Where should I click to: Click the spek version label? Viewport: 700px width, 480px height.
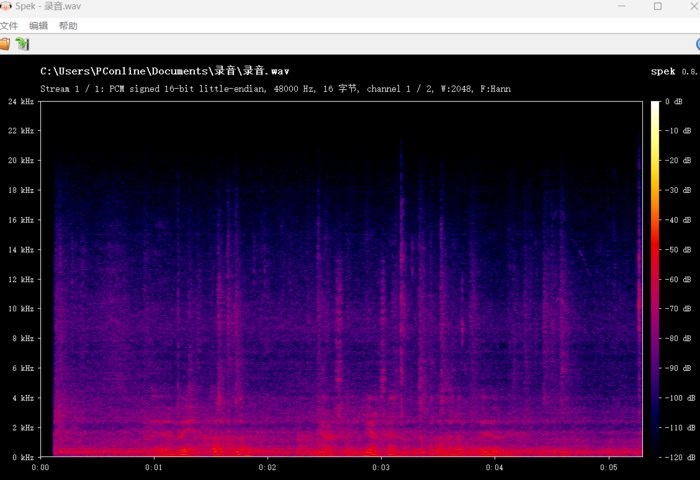(674, 71)
